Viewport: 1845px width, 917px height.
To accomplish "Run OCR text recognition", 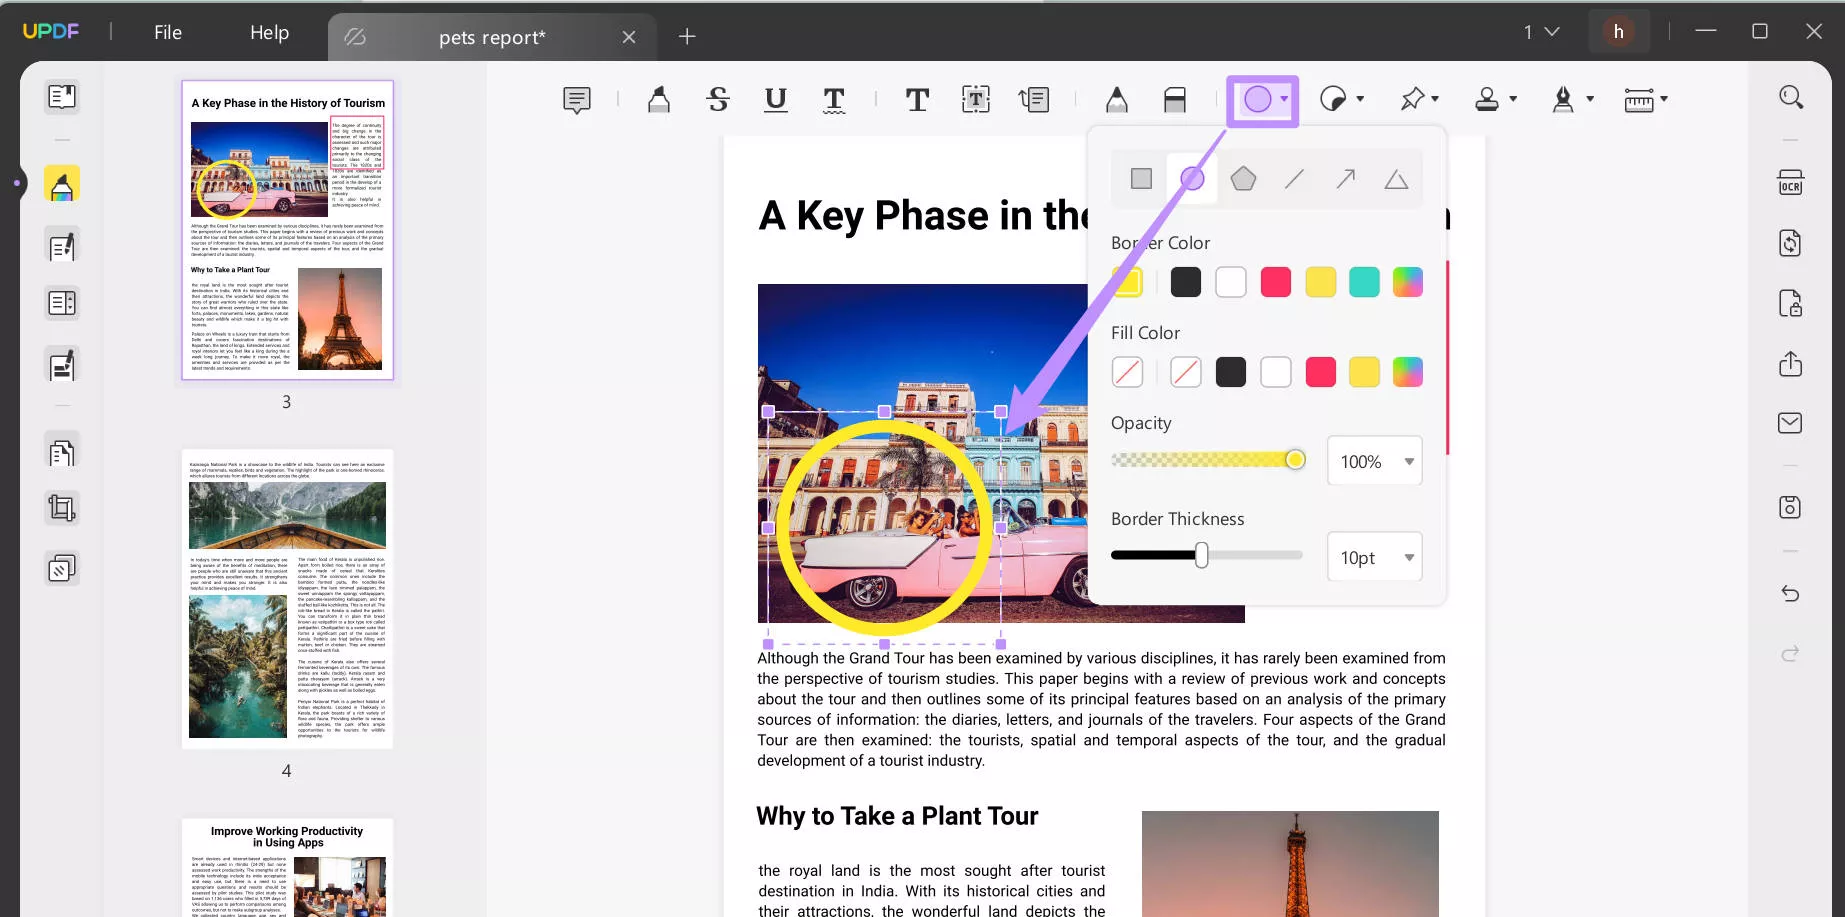I will (1790, 182).
